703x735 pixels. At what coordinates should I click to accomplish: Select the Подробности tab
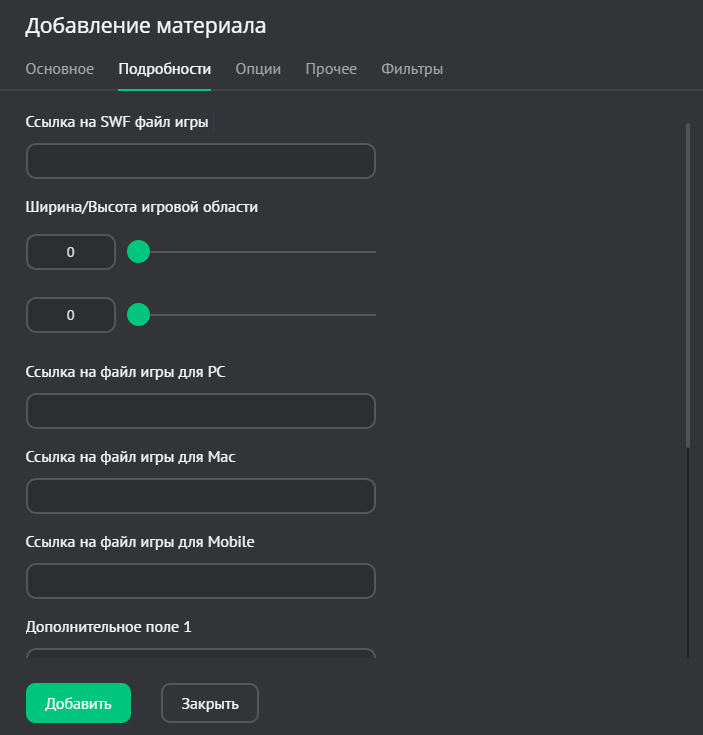(164, 69)
